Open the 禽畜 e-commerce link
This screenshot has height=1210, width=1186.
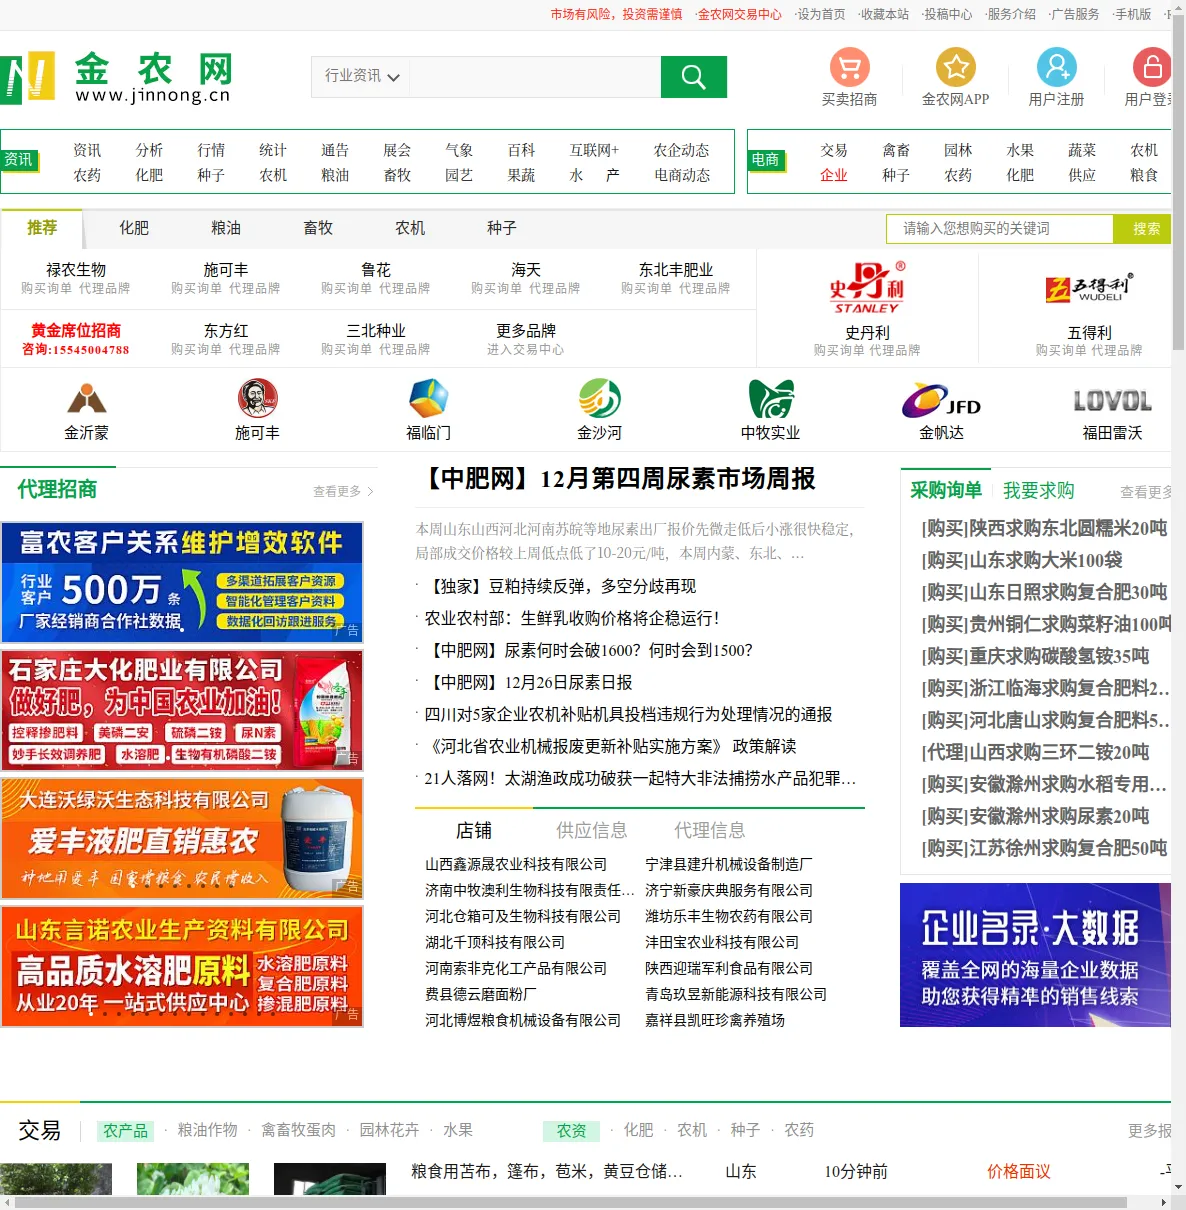click(x=896, y=150)
